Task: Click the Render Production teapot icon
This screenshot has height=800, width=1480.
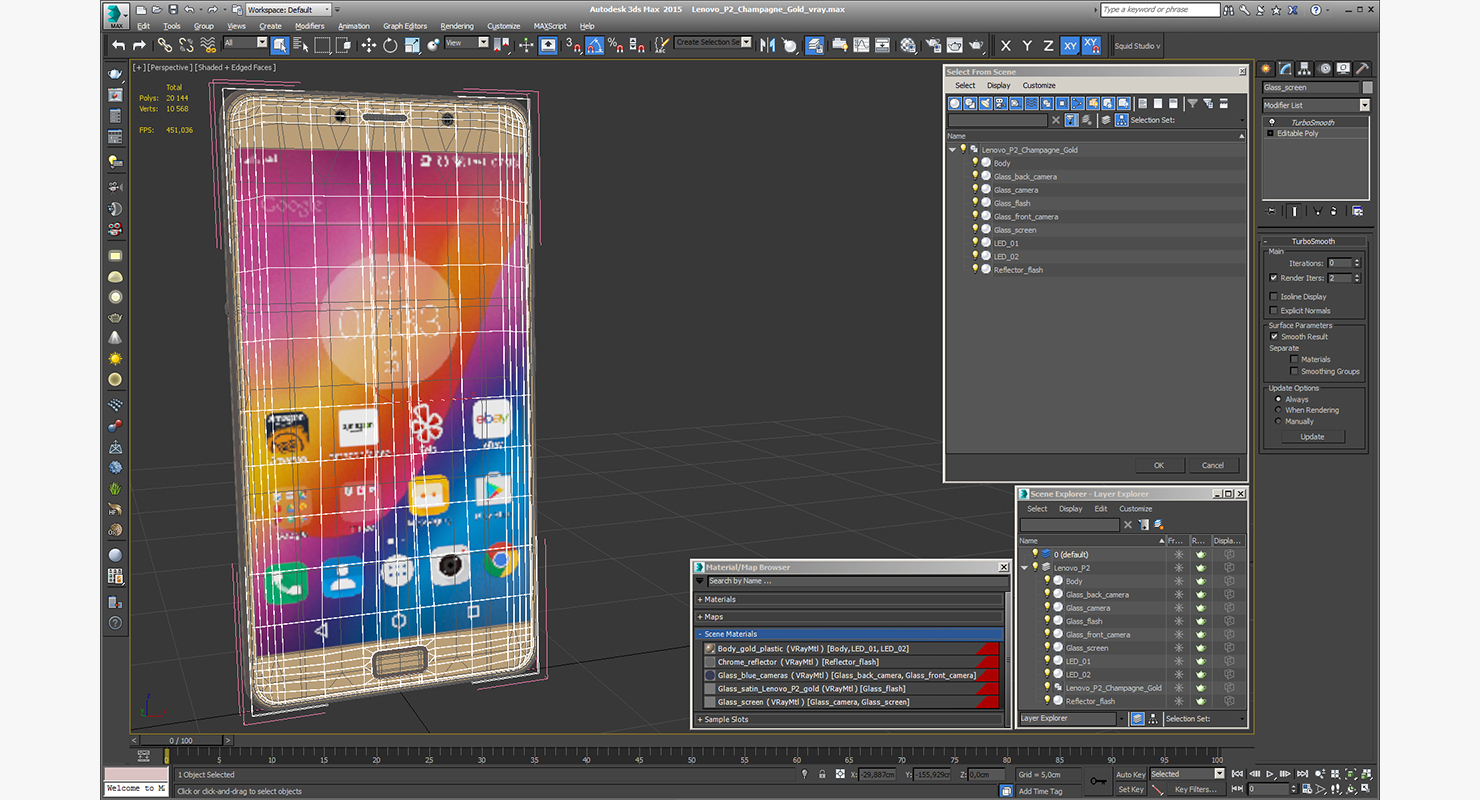Action: (x=976, y=45)
